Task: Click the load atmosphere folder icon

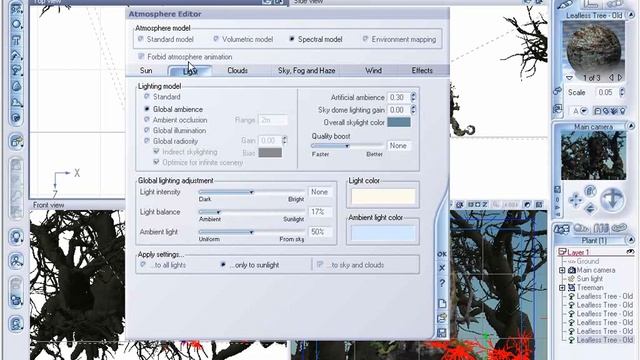Action: (x=442, y=318)
